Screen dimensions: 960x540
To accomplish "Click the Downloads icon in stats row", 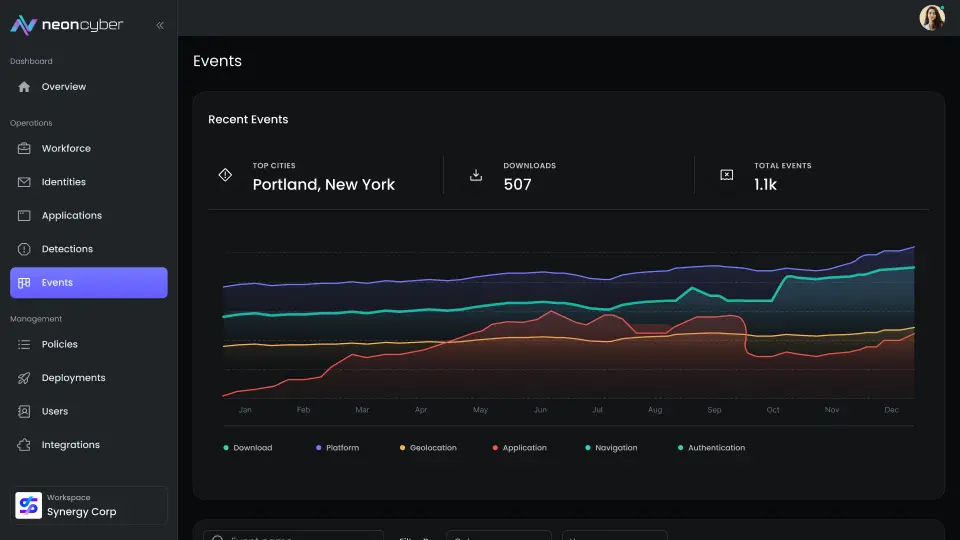I will click(476, 175).
